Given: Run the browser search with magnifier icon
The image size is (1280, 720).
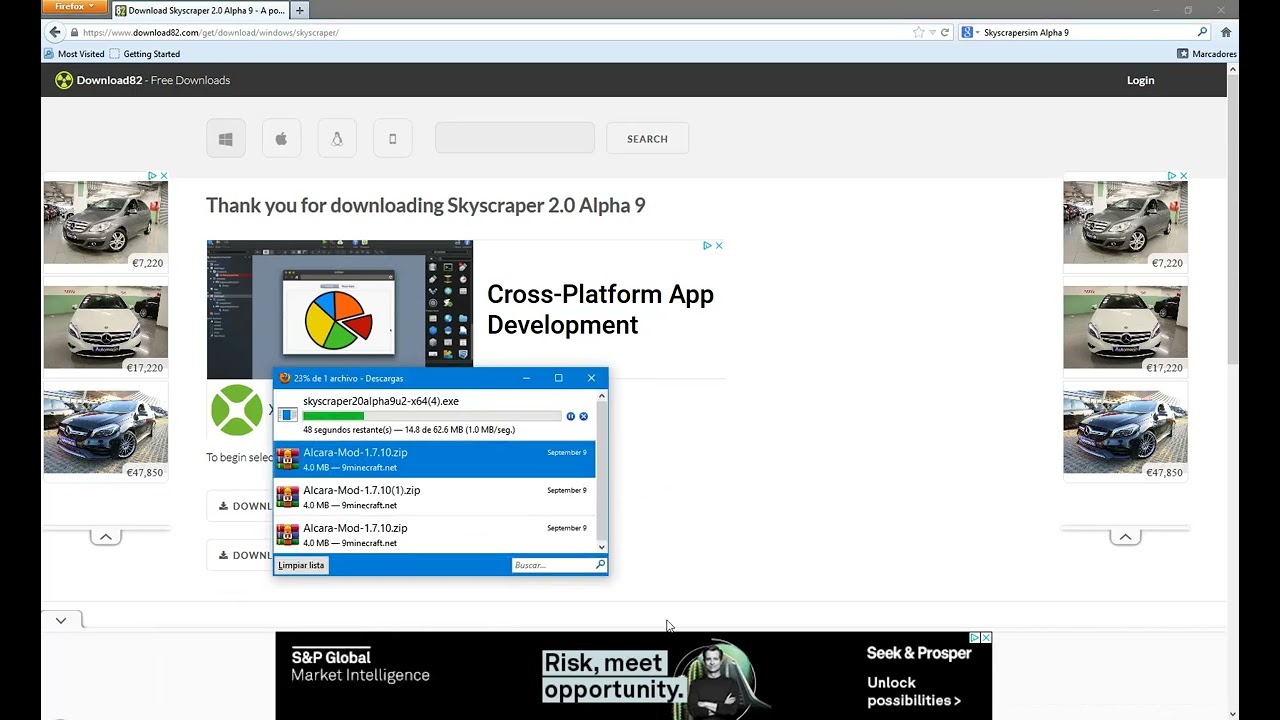Looking at the screenshot, I should pyautogui.click(x=1202, y=32).
